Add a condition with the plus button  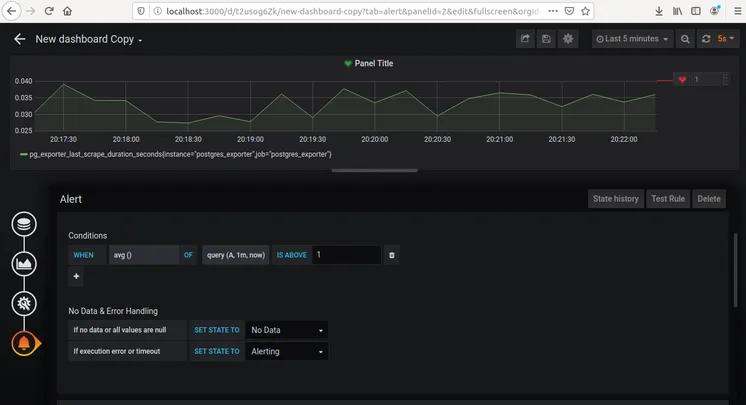coord(76,277)
